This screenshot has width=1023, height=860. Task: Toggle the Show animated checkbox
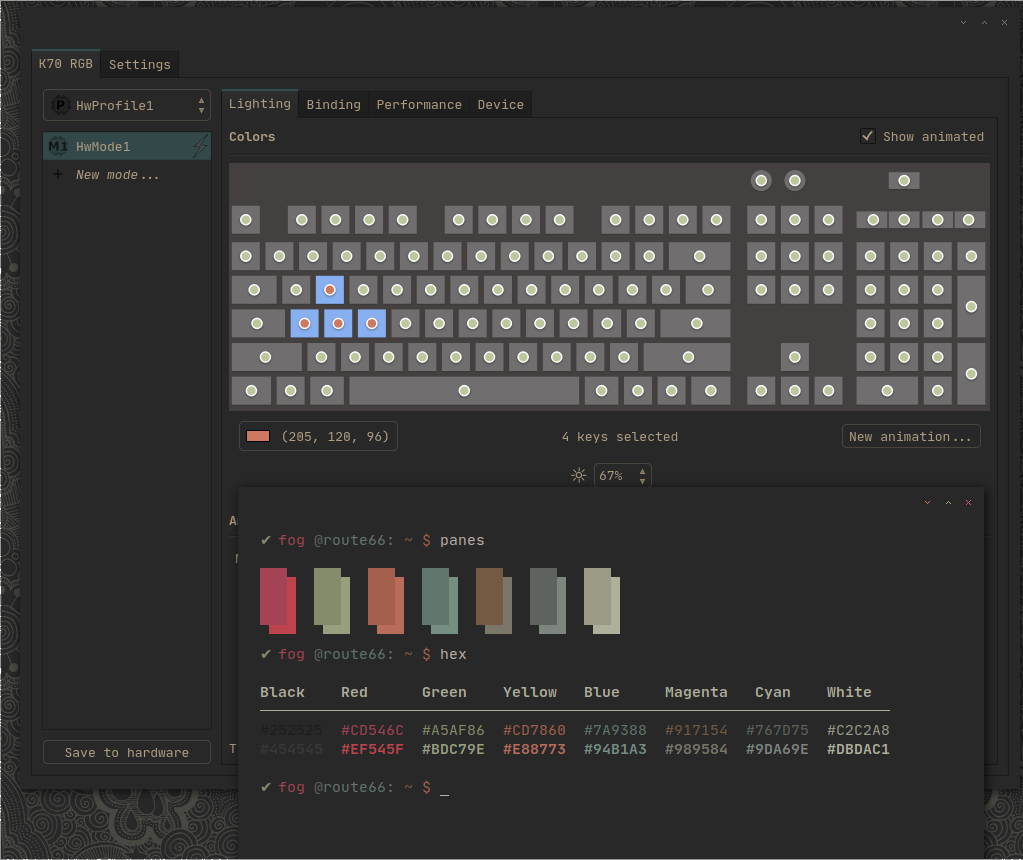tap(867, 136)
